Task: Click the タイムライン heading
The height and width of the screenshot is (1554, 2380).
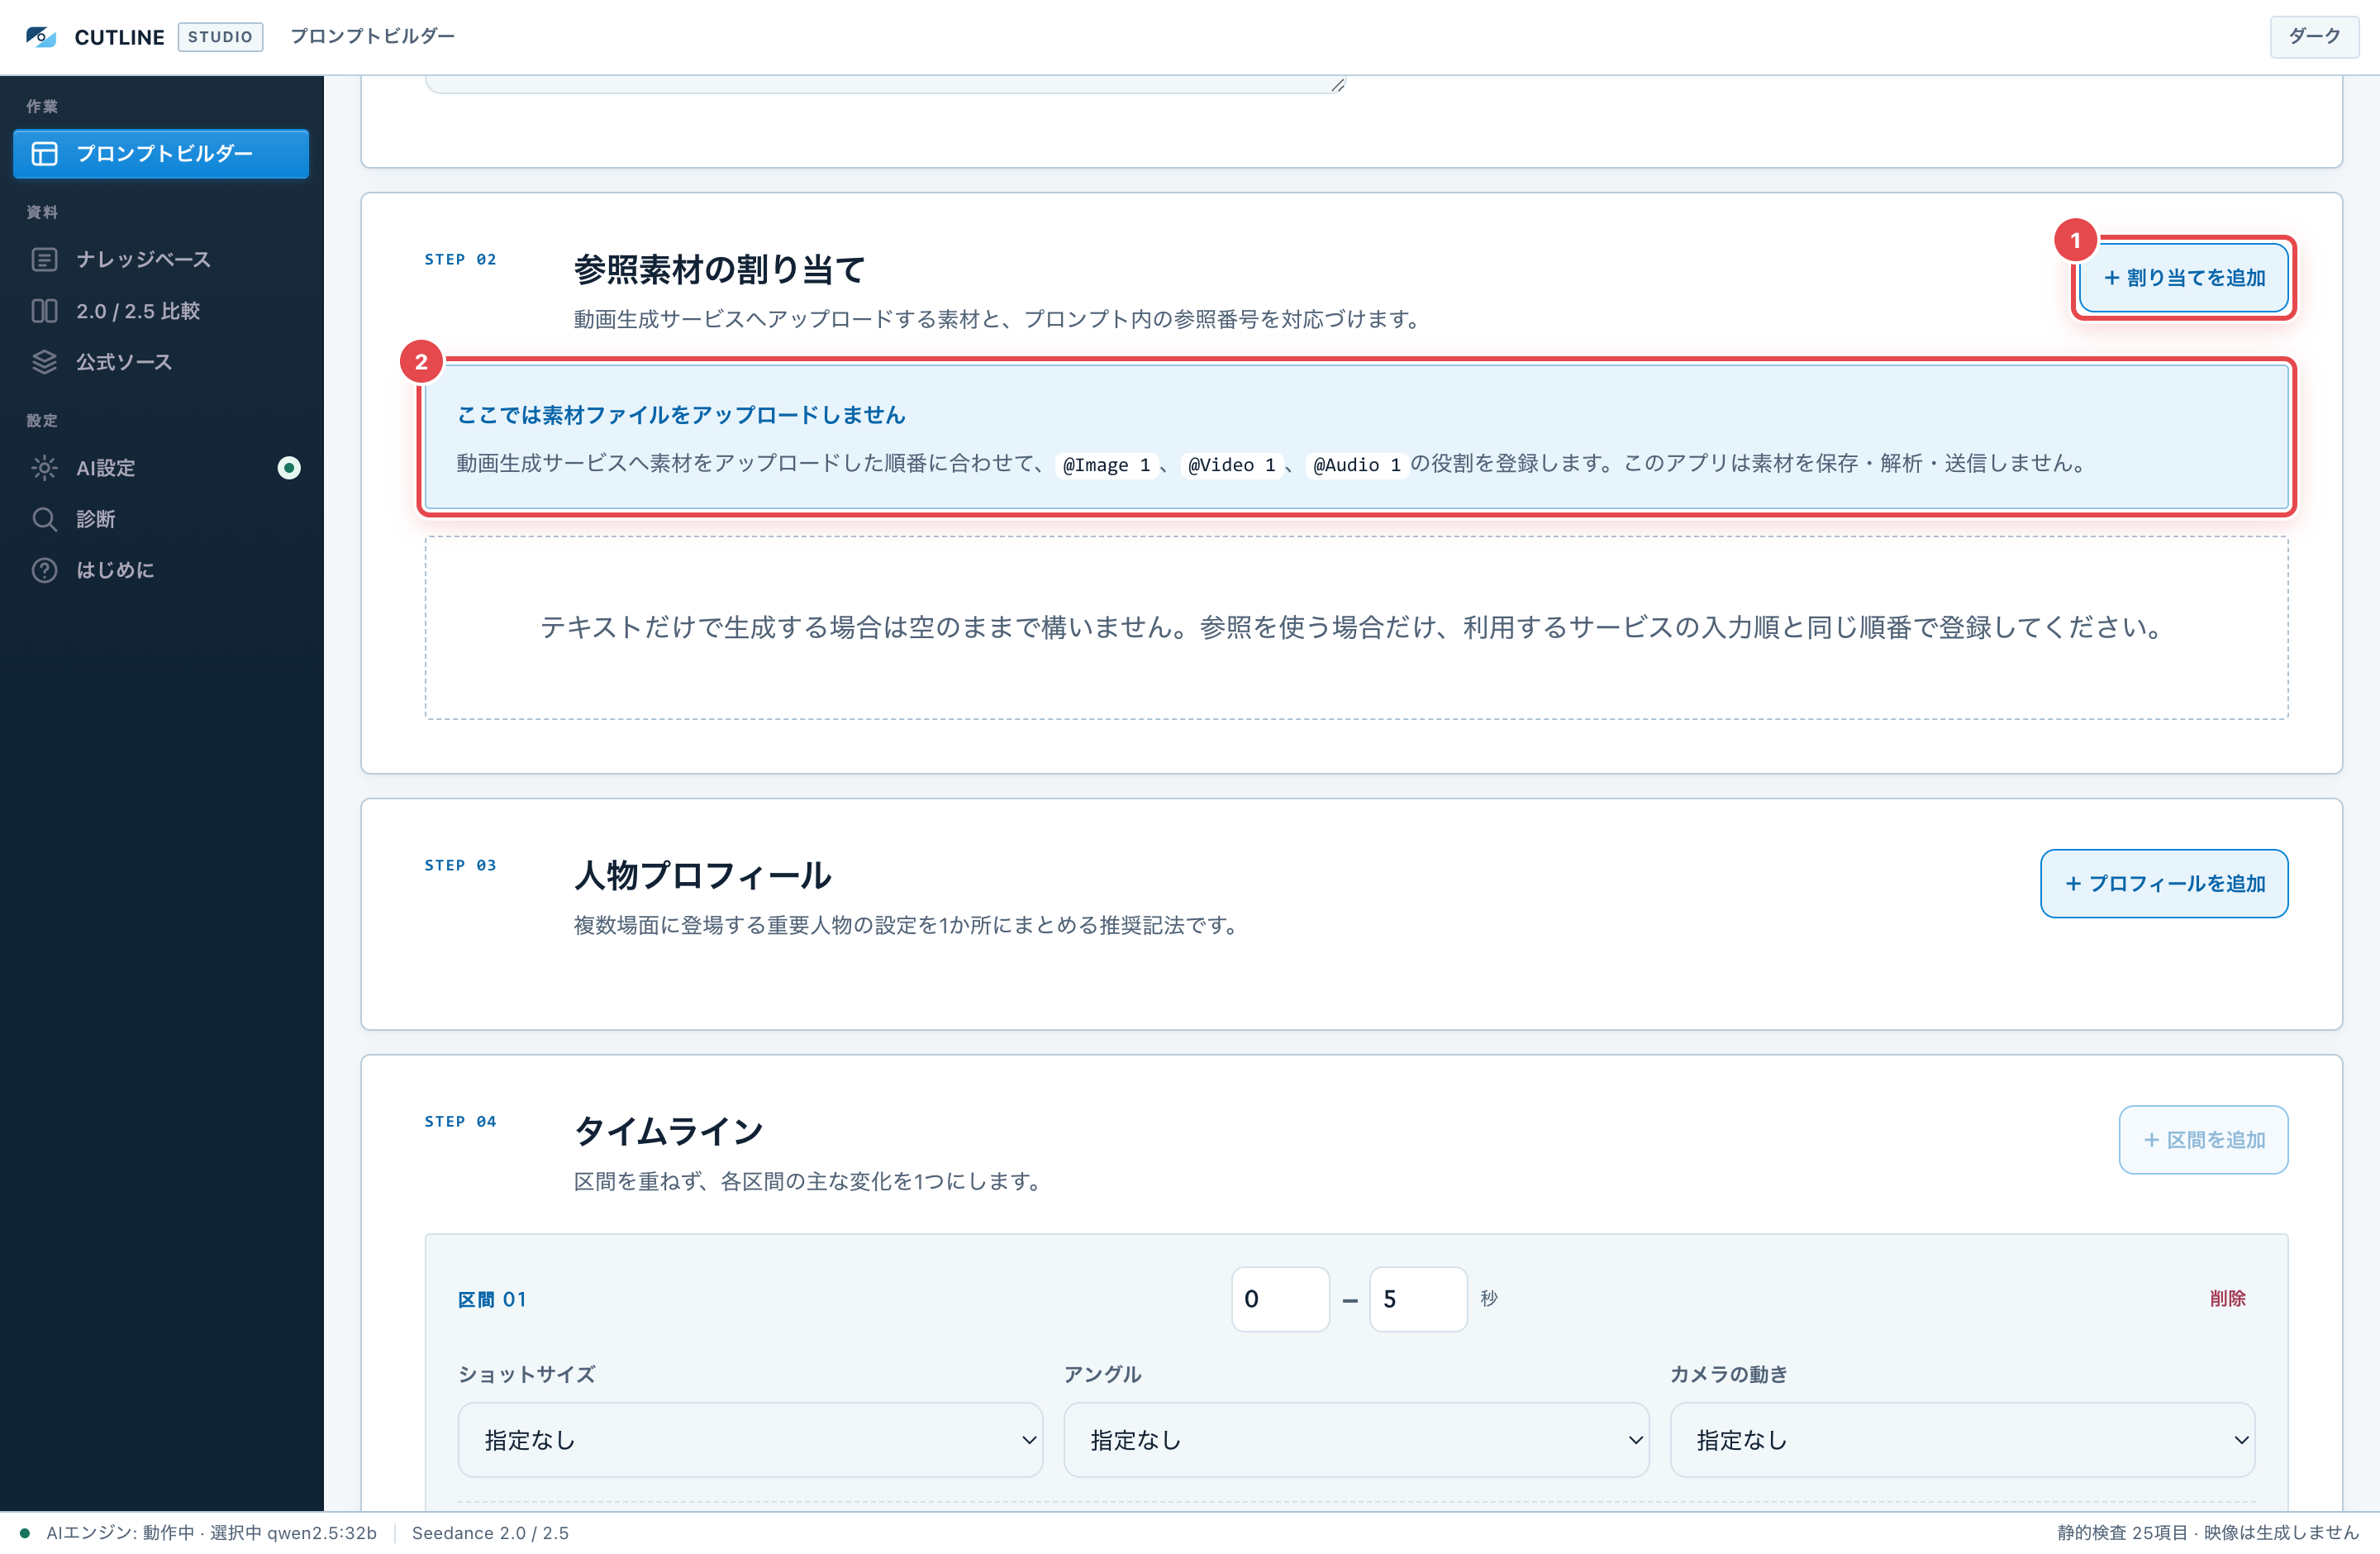Action: (668, 1131)
